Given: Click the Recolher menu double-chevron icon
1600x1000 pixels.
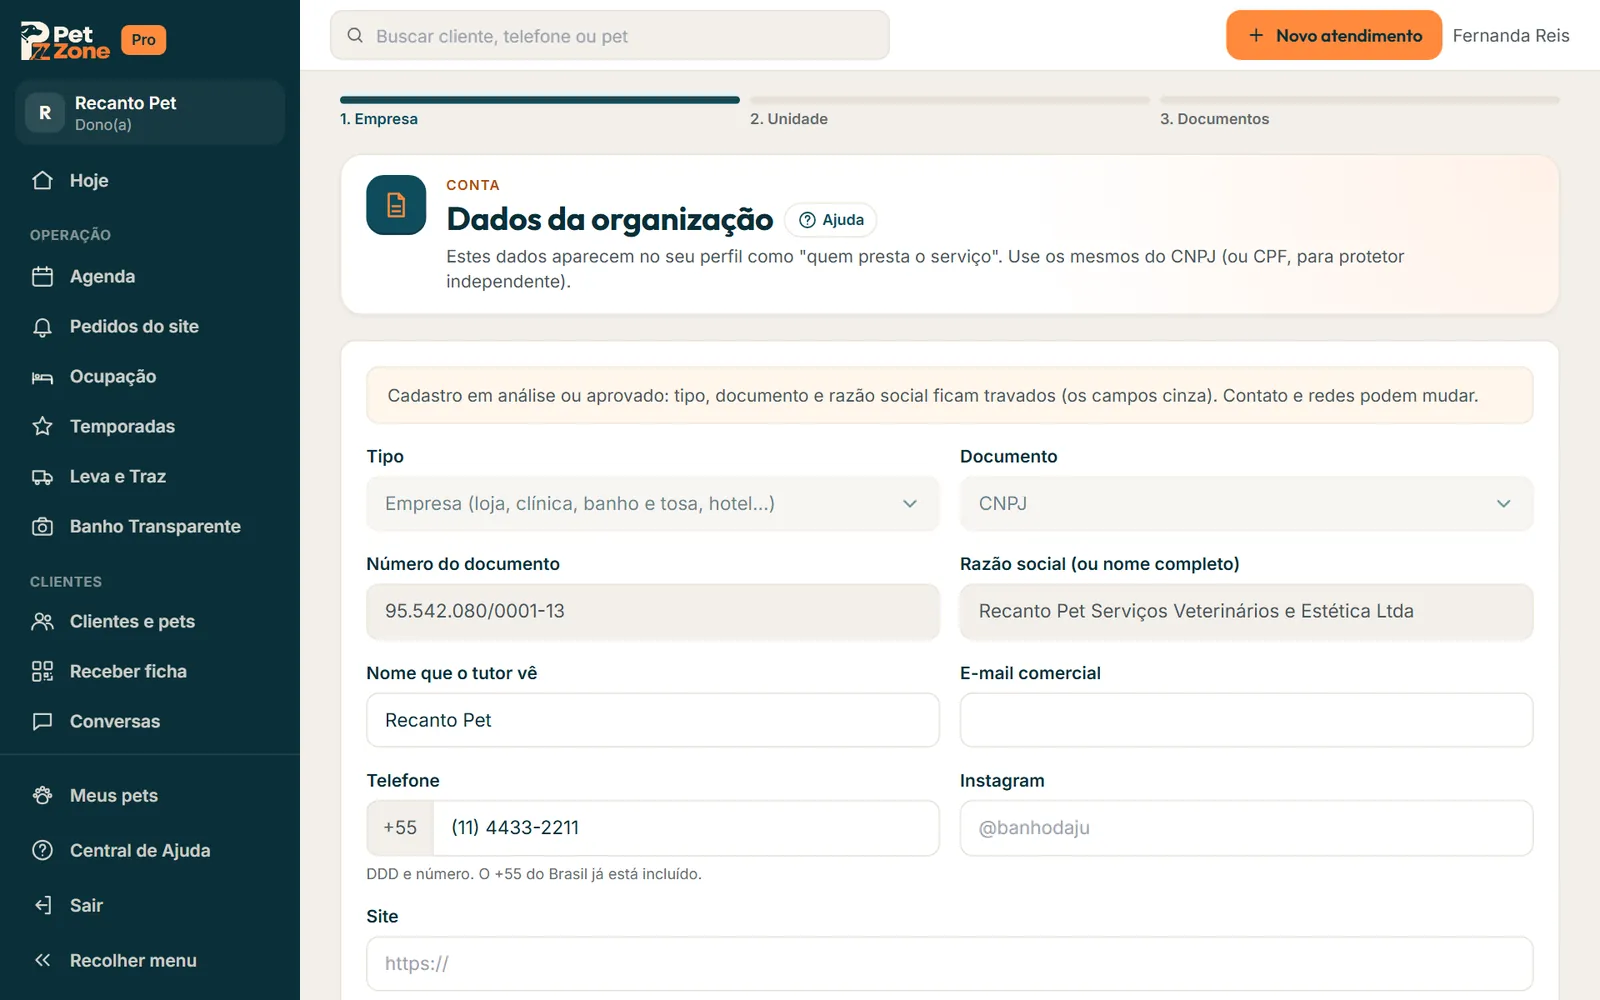Looking at the screenshot, I should pos(42,960).
